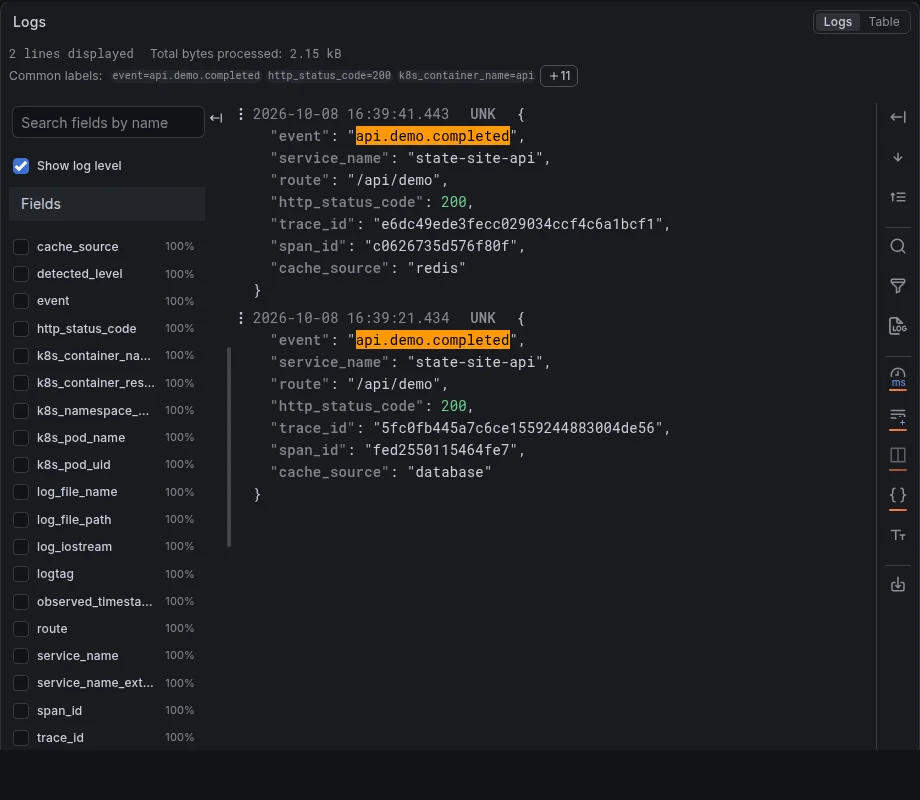Viewport: 920px width, 800px height.
Task: Click trace_id value 5fc0fb445a7c6ce1559244883004de56
Action: point(518,428)
